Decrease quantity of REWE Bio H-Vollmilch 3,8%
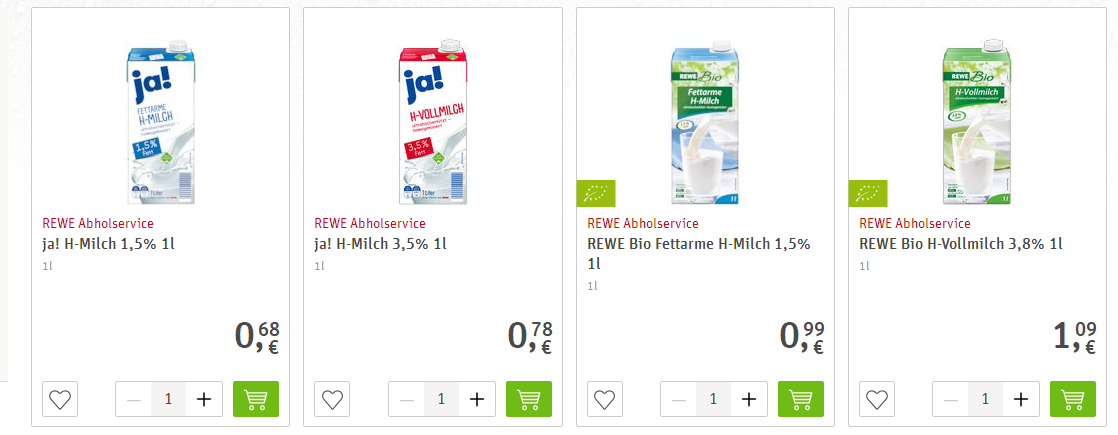Image resolution: width=1118 pixels, height=435 pixels. 951,399
